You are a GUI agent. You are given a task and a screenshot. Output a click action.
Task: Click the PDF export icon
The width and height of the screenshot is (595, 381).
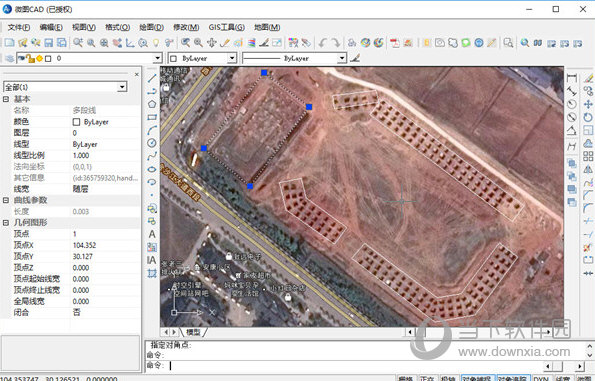coord(395,43)
